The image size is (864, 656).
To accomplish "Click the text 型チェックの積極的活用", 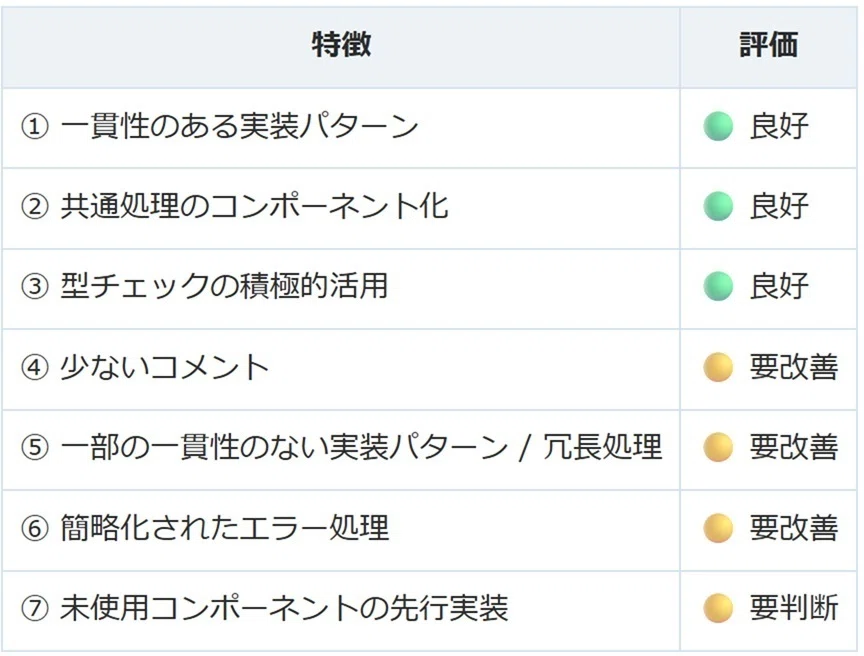I will click(224, 286).
